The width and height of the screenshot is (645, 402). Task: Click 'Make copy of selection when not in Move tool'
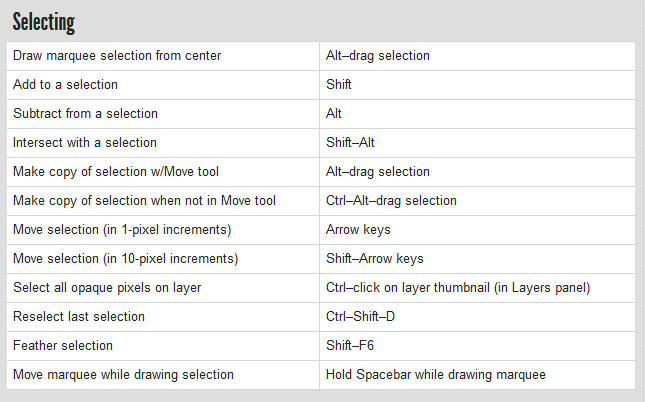(x=144, y=201)
